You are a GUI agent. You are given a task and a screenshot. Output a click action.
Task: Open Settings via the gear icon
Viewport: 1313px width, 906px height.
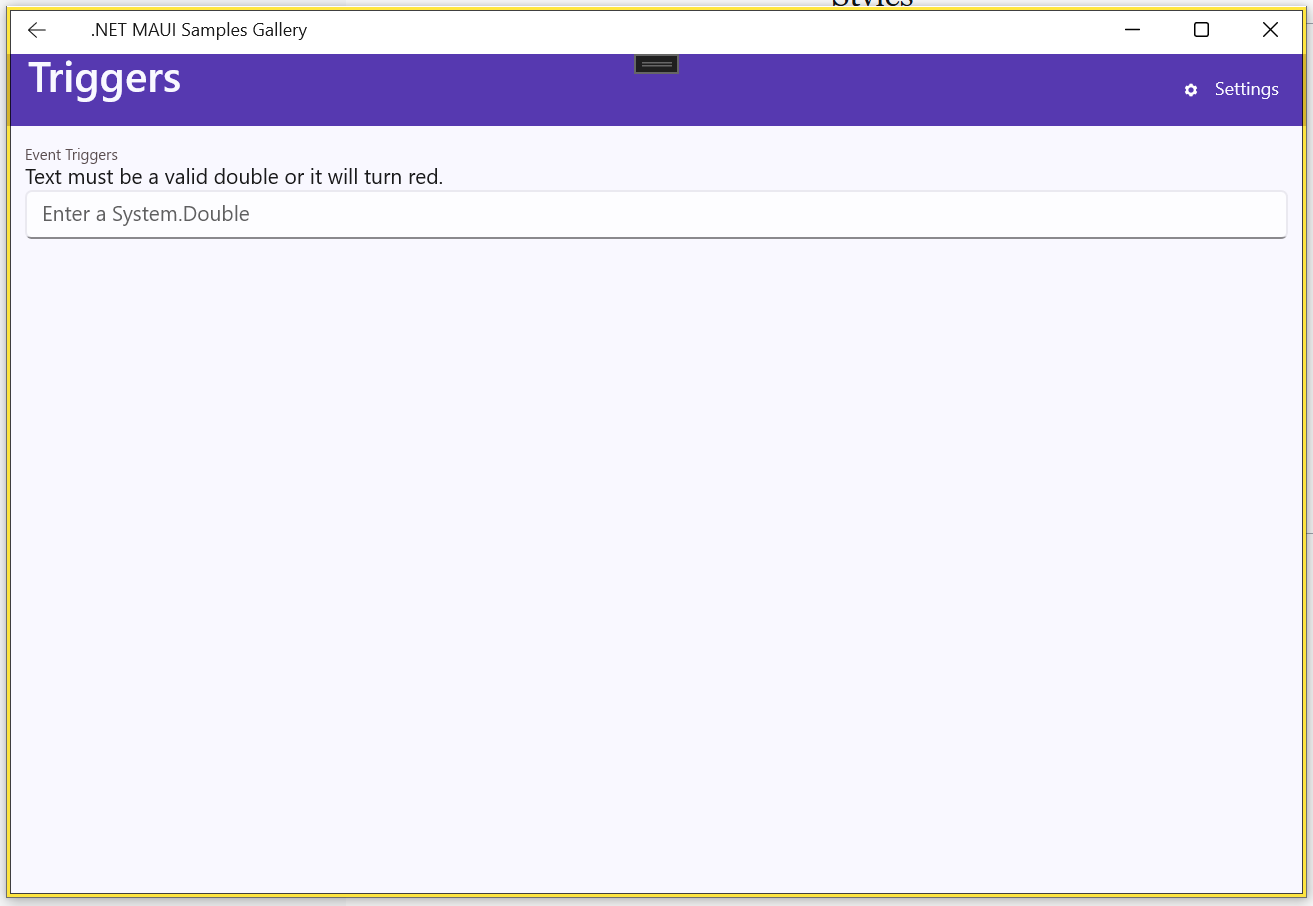tap(1190, 90)
